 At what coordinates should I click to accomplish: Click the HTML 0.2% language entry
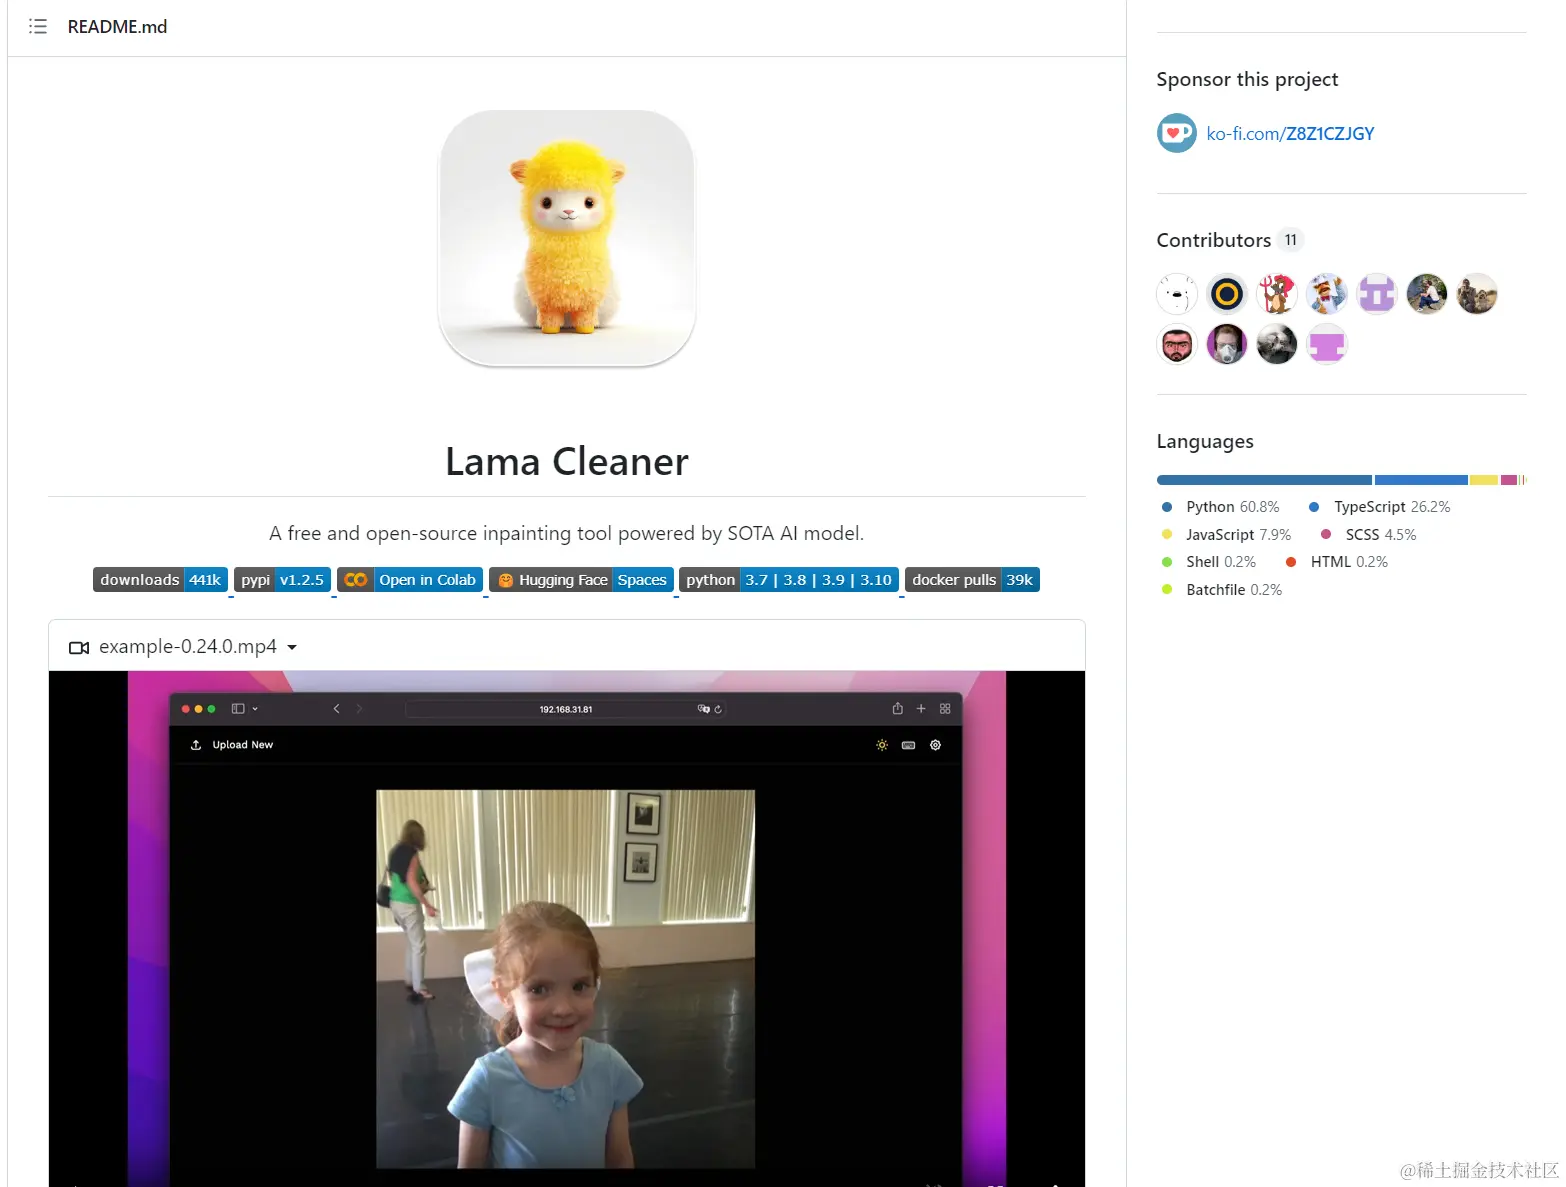coord(1337,562)
